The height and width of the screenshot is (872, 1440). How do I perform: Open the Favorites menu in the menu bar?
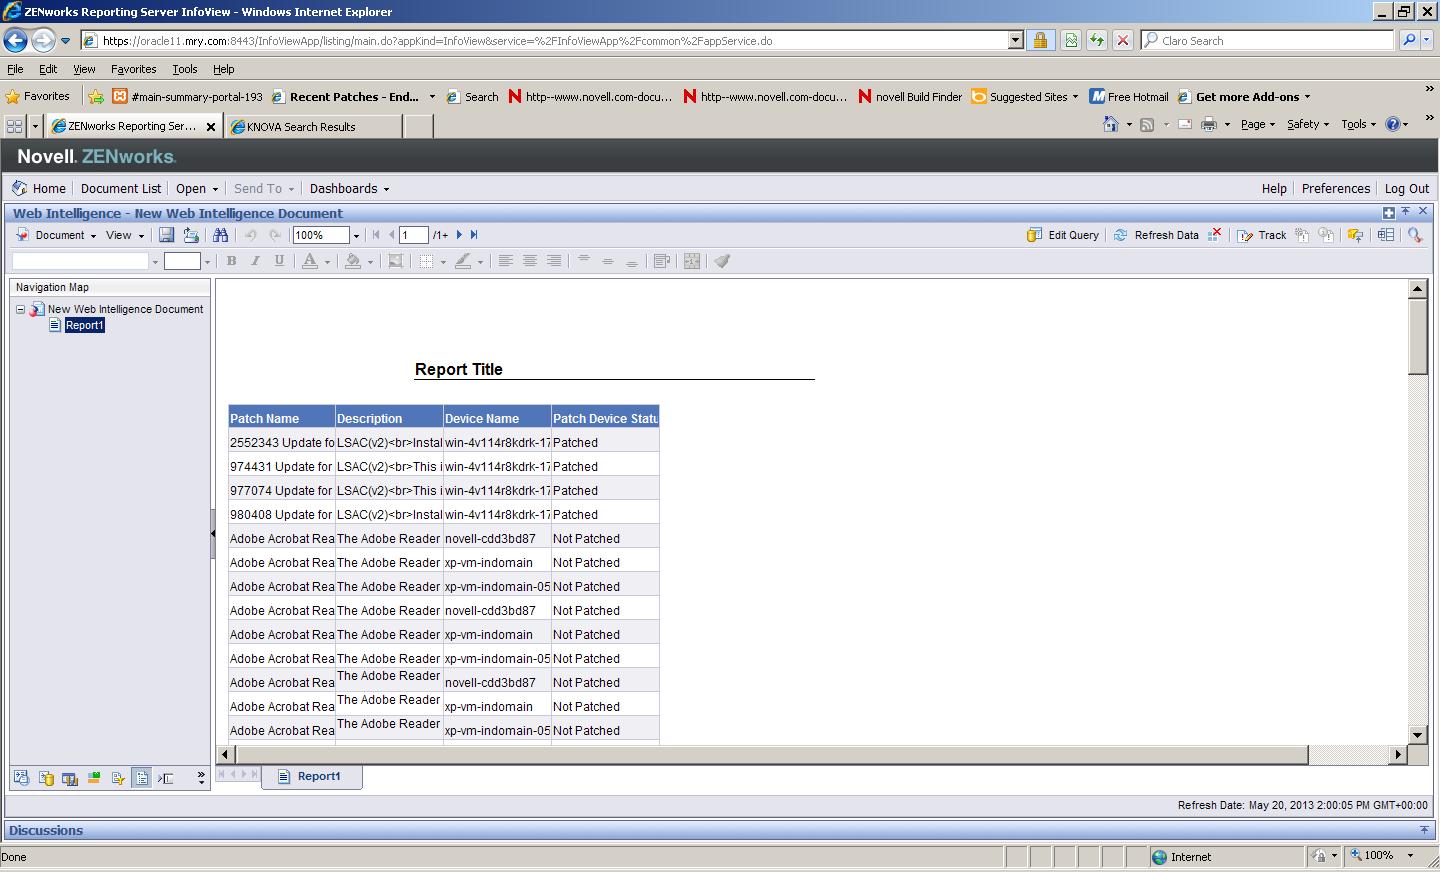coord(133,69)
